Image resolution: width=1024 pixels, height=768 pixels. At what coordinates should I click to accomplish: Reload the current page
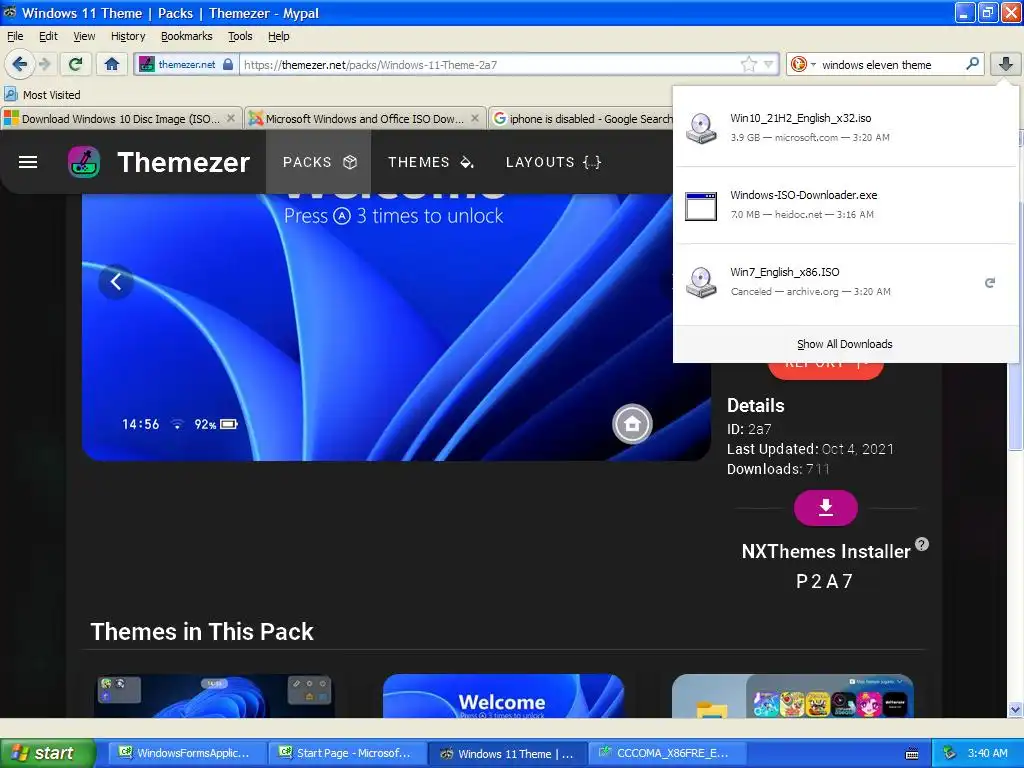[x=76, y=64]
